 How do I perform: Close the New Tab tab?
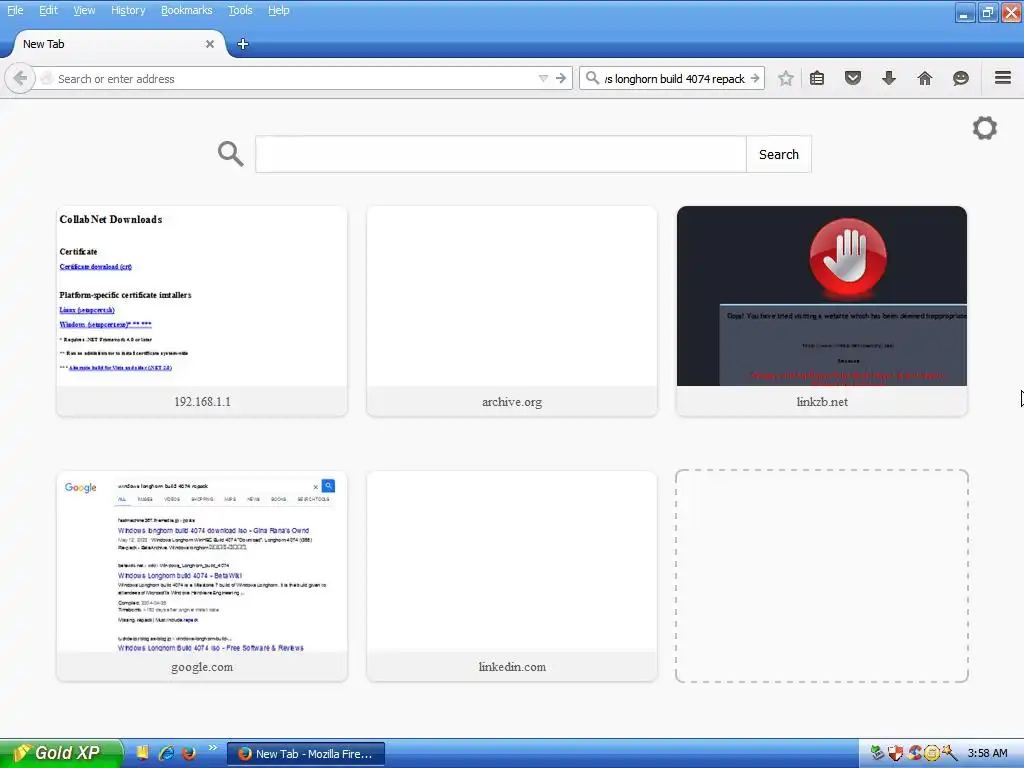click(210, 44)
